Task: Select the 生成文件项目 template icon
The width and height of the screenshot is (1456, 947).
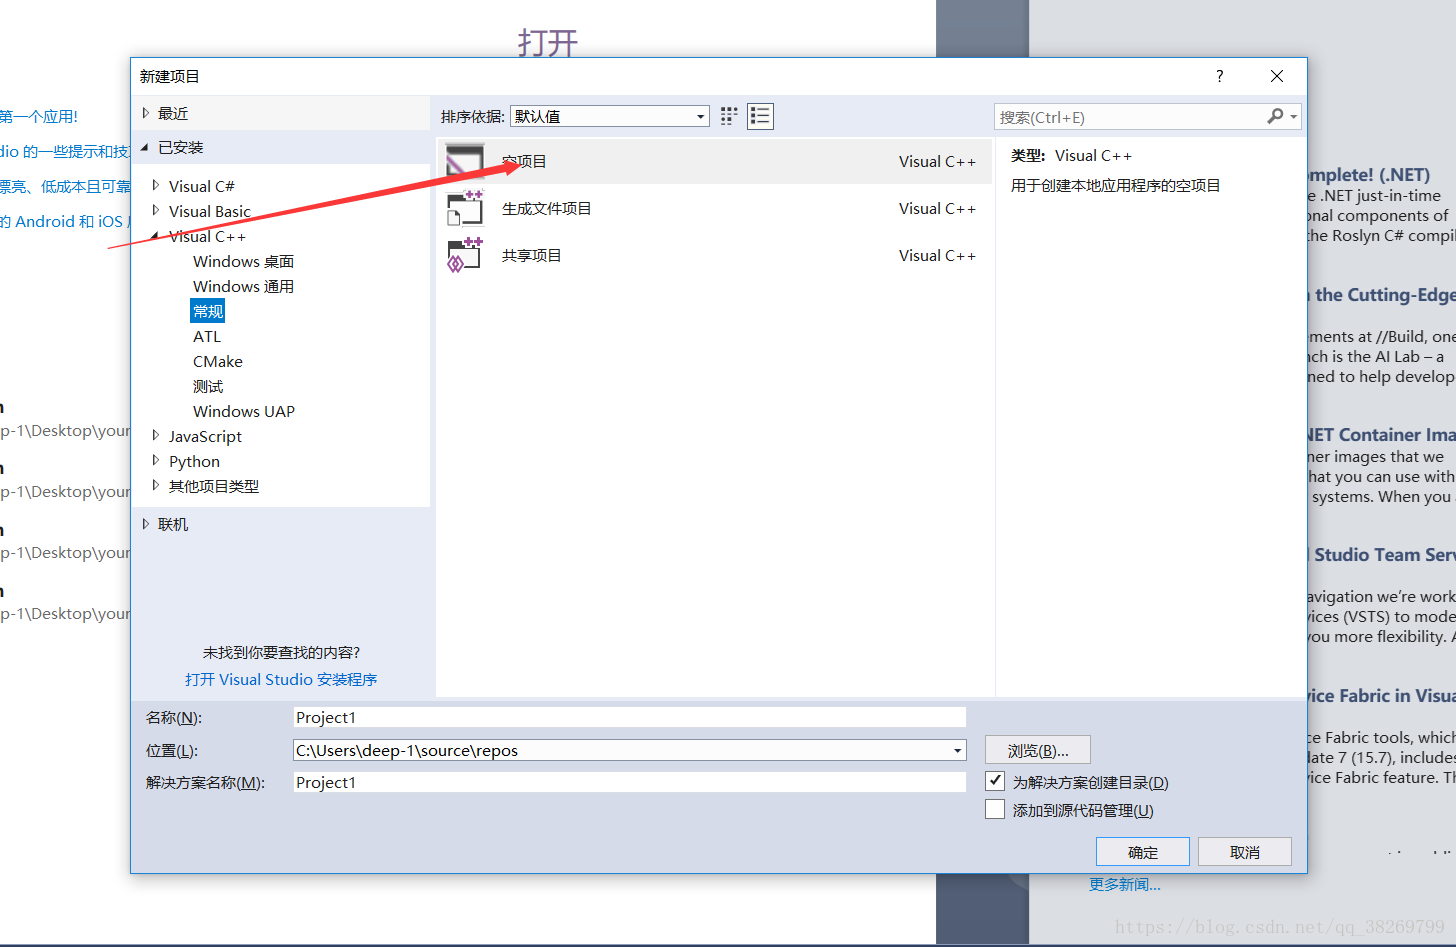Action: [x=465, y=208]
